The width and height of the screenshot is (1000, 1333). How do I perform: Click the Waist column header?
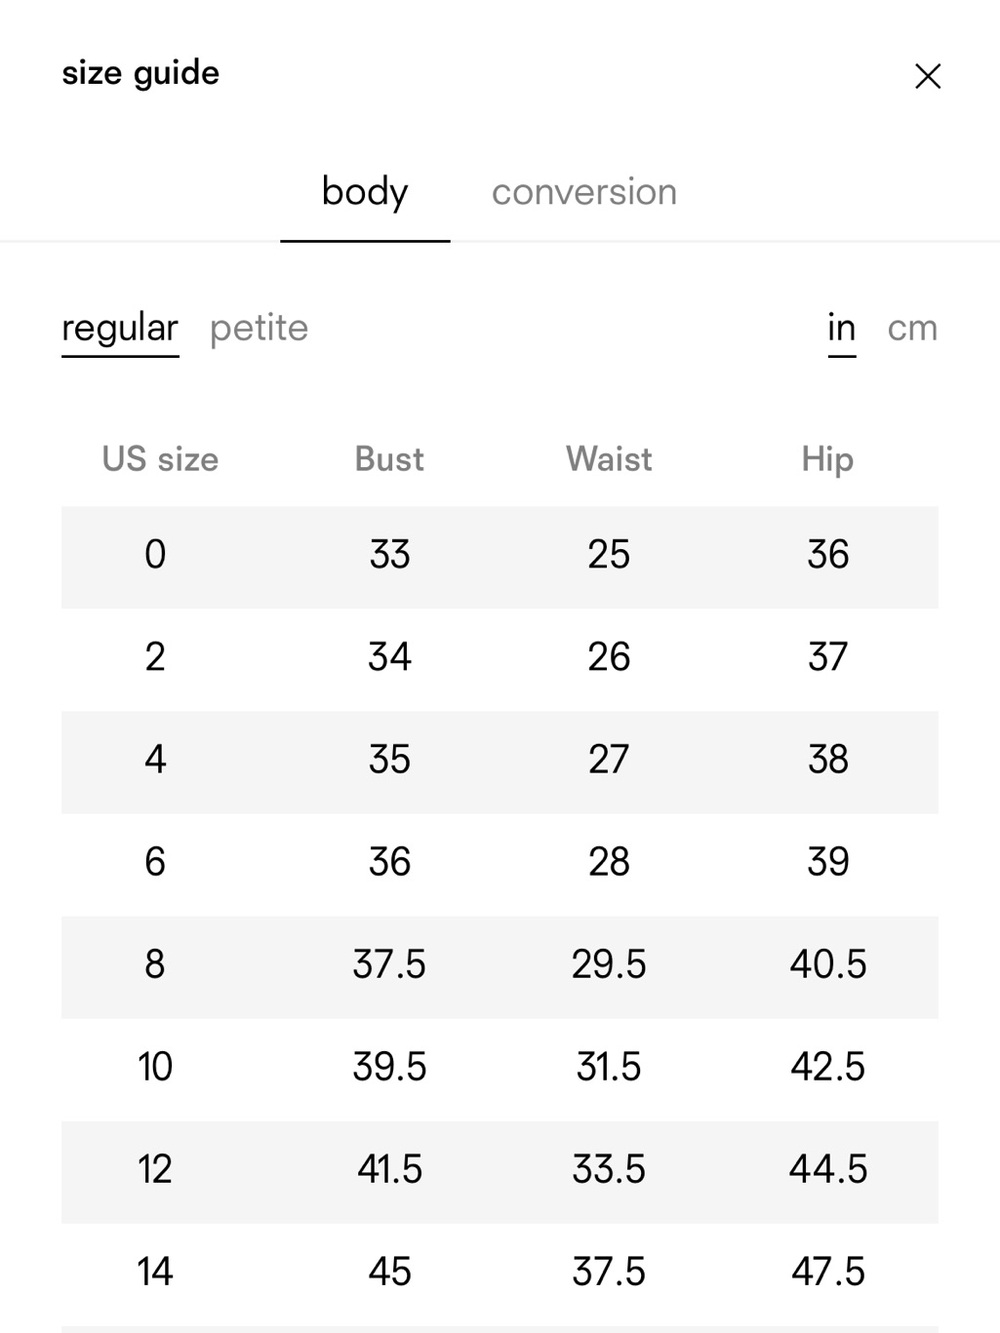pyautogui.click(x=609, y=459)
